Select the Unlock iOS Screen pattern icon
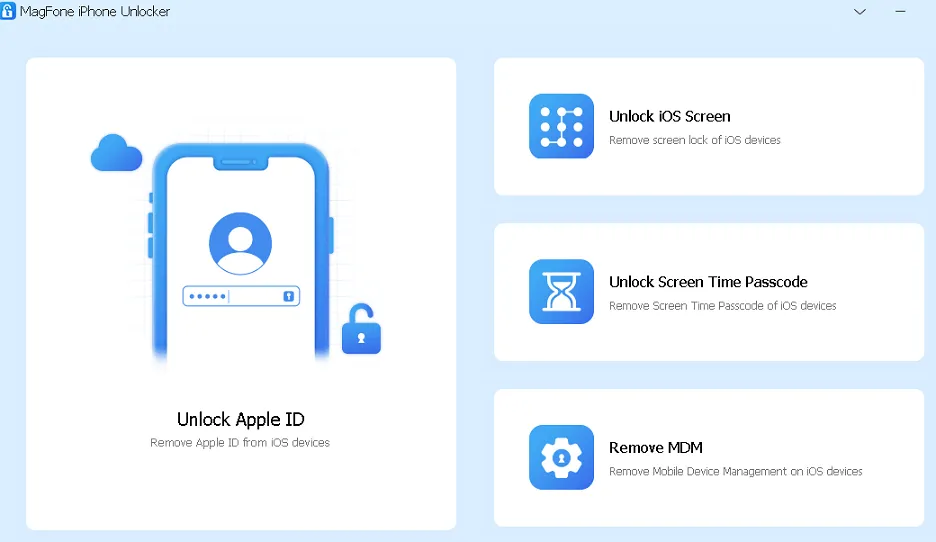The image size is (936, 542). point(561,126)
